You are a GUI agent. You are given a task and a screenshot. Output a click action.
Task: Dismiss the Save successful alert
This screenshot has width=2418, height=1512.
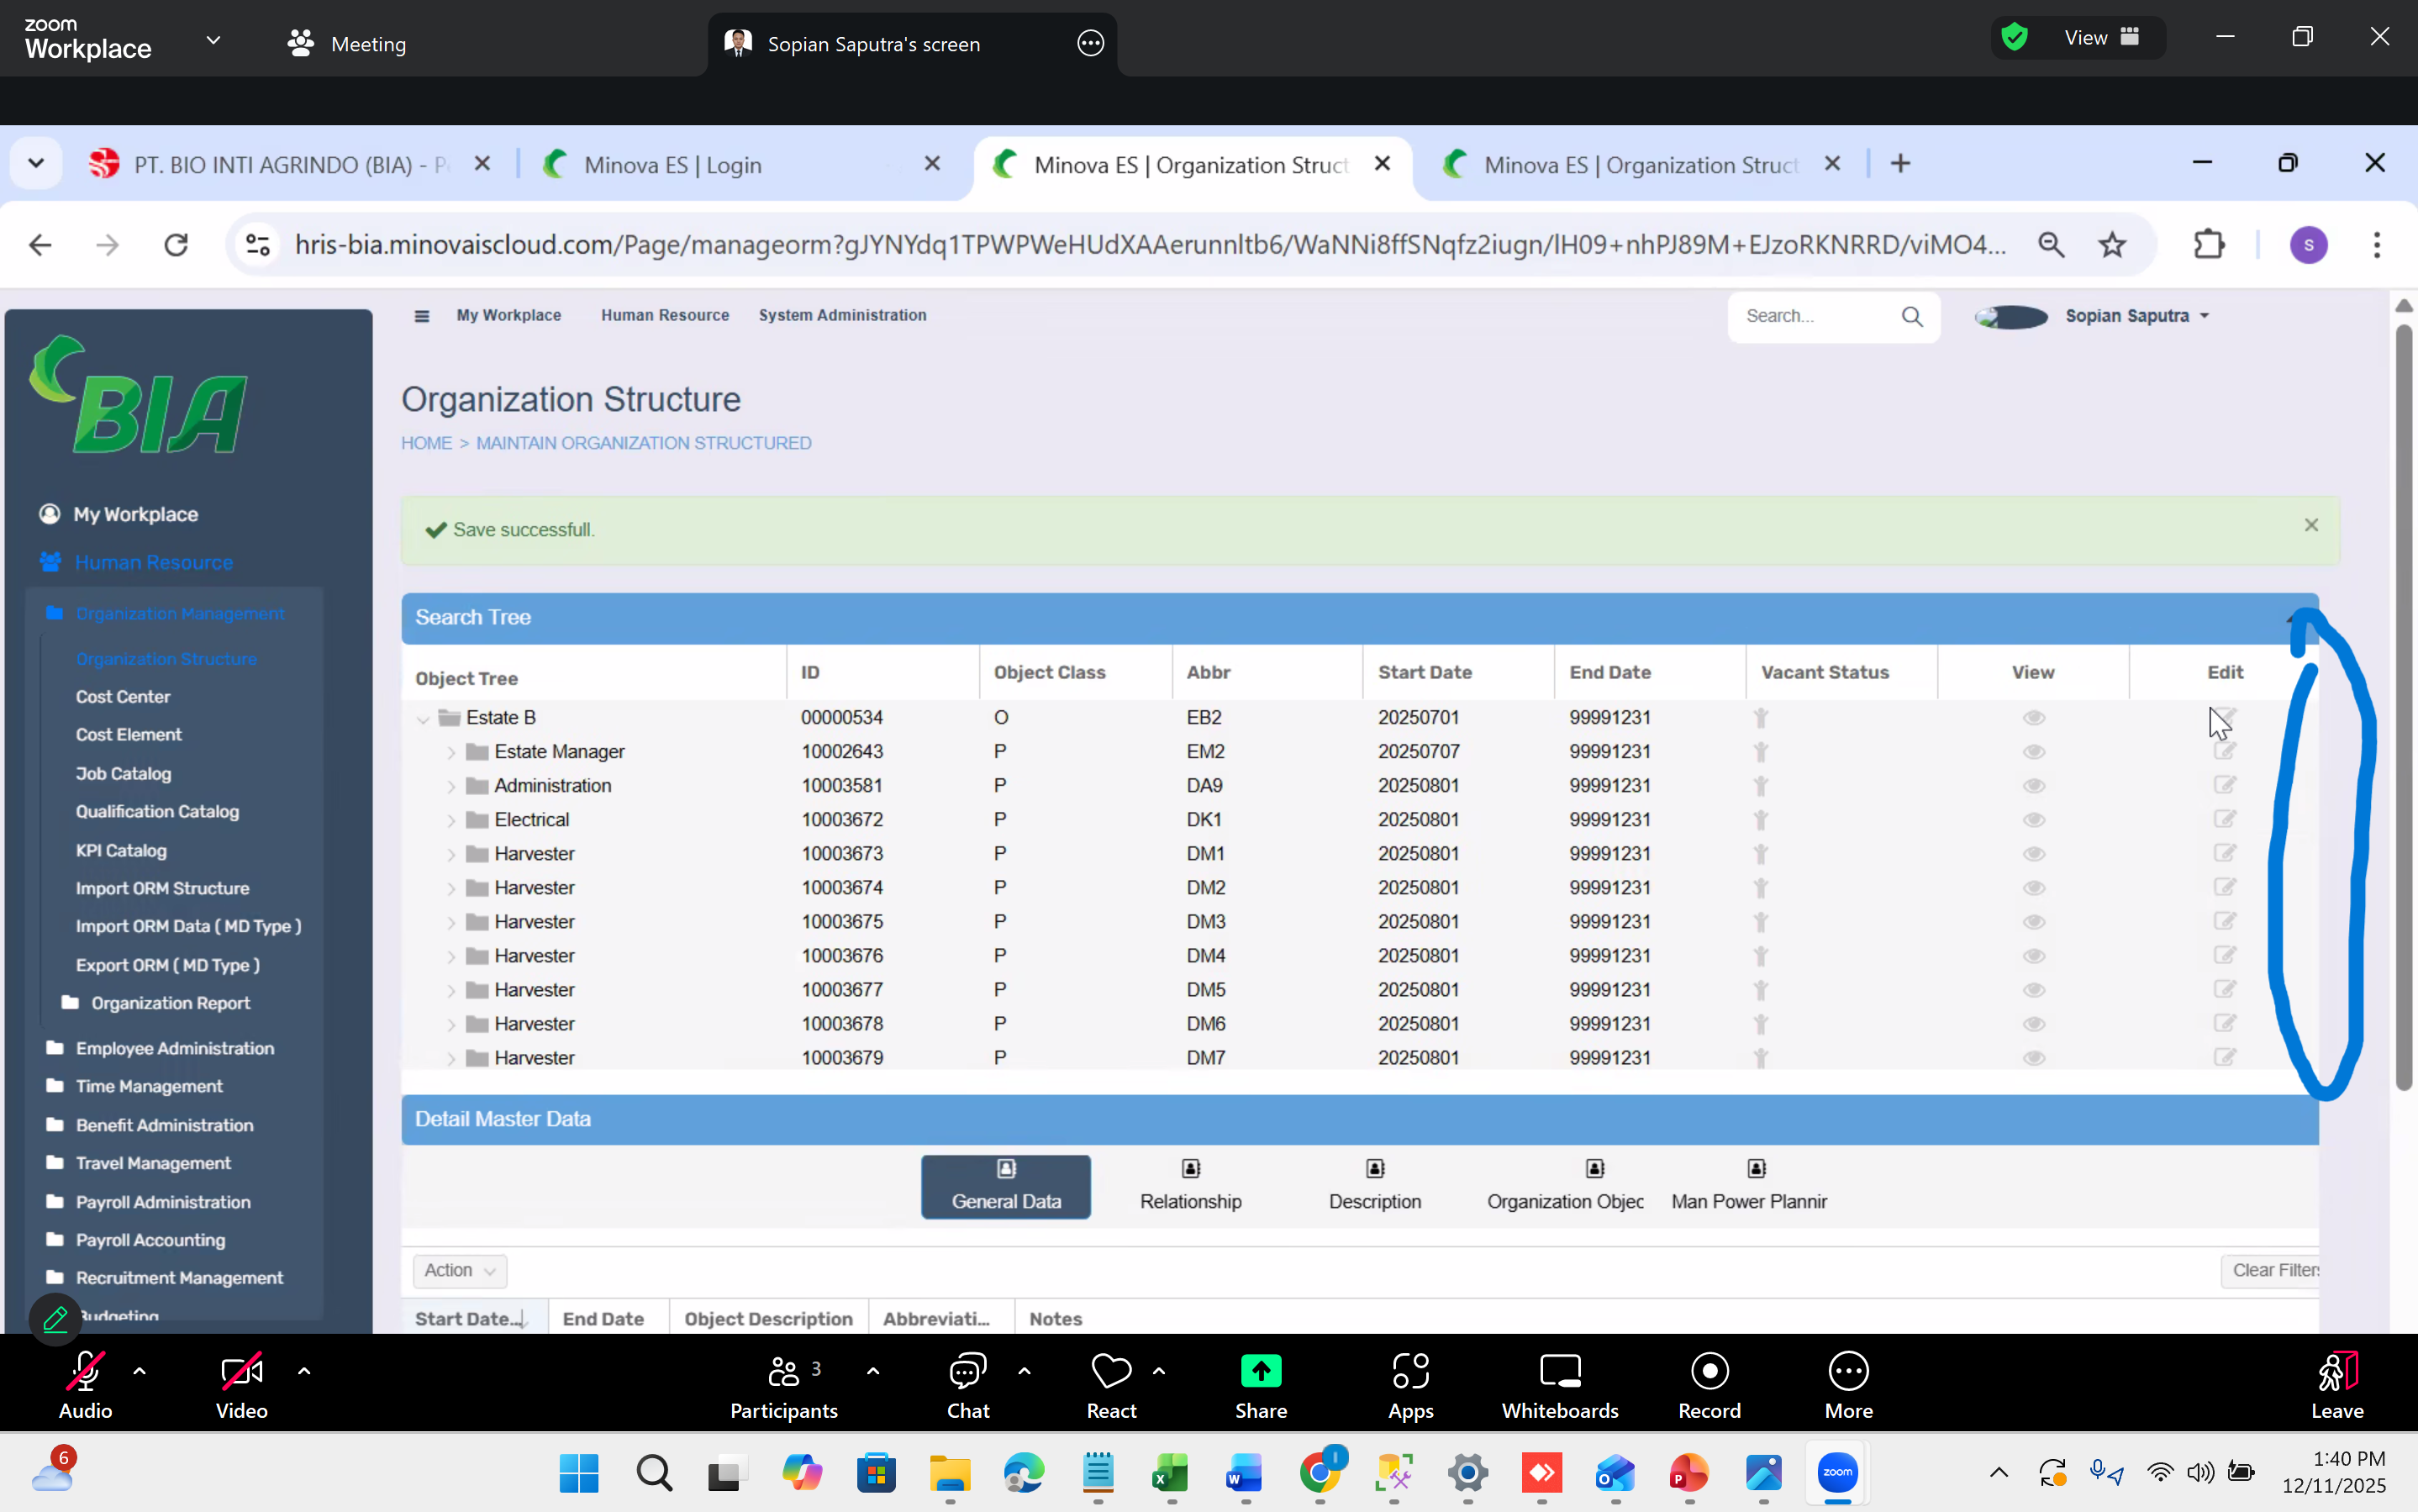[x=2310, y=526]
